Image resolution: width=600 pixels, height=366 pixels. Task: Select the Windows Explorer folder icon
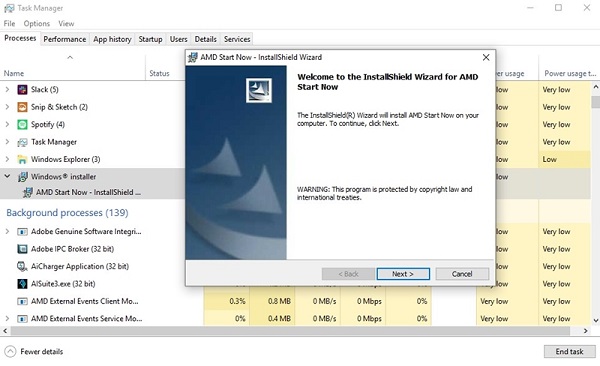(x=22, y=159)
